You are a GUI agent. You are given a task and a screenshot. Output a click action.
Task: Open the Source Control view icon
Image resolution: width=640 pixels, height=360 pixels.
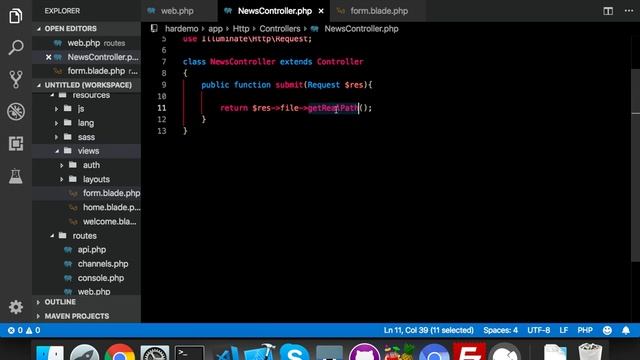pyautogui.click(x=16, y=80)
